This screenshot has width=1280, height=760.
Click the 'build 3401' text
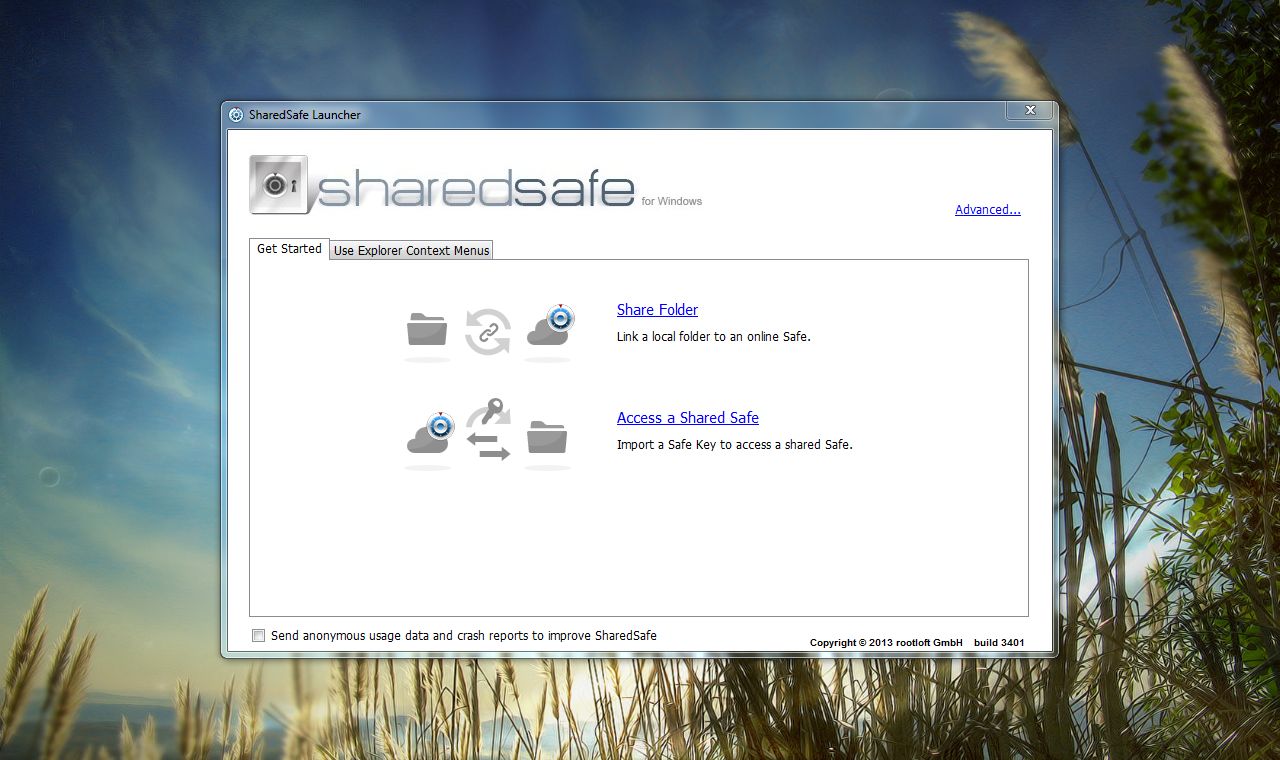click(x=999, y=643)
